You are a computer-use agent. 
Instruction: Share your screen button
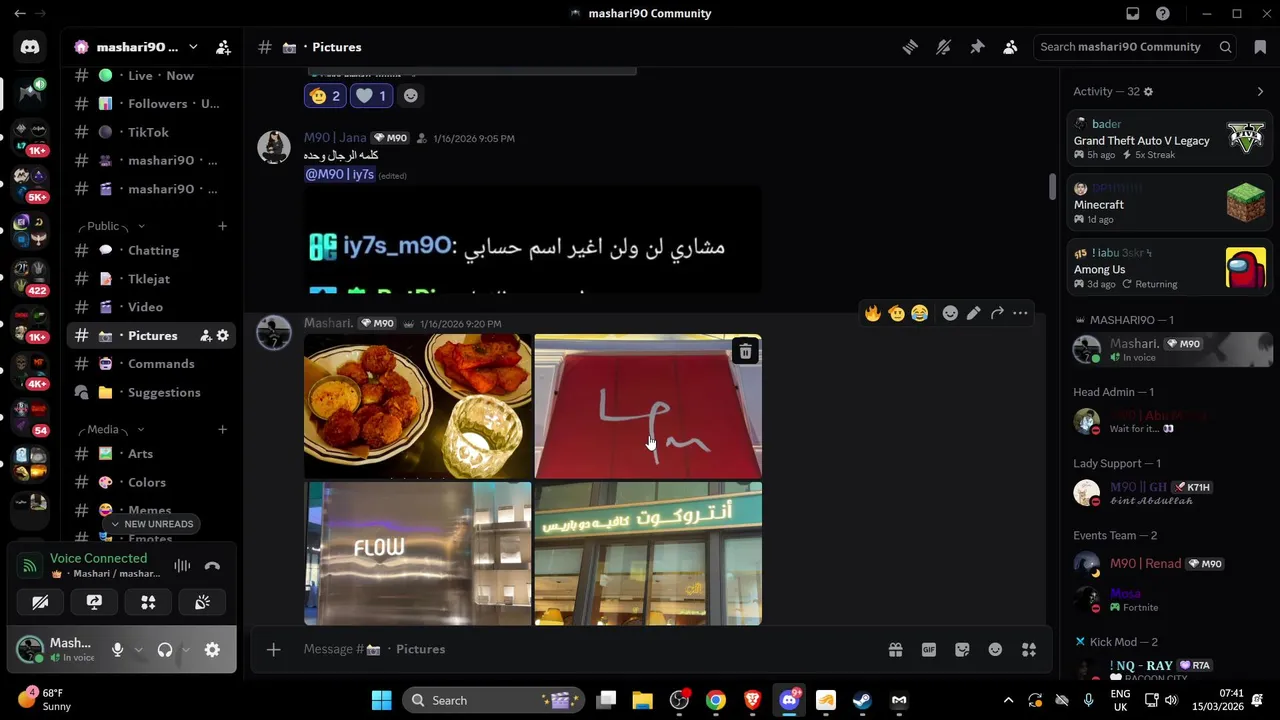point(94,602)
